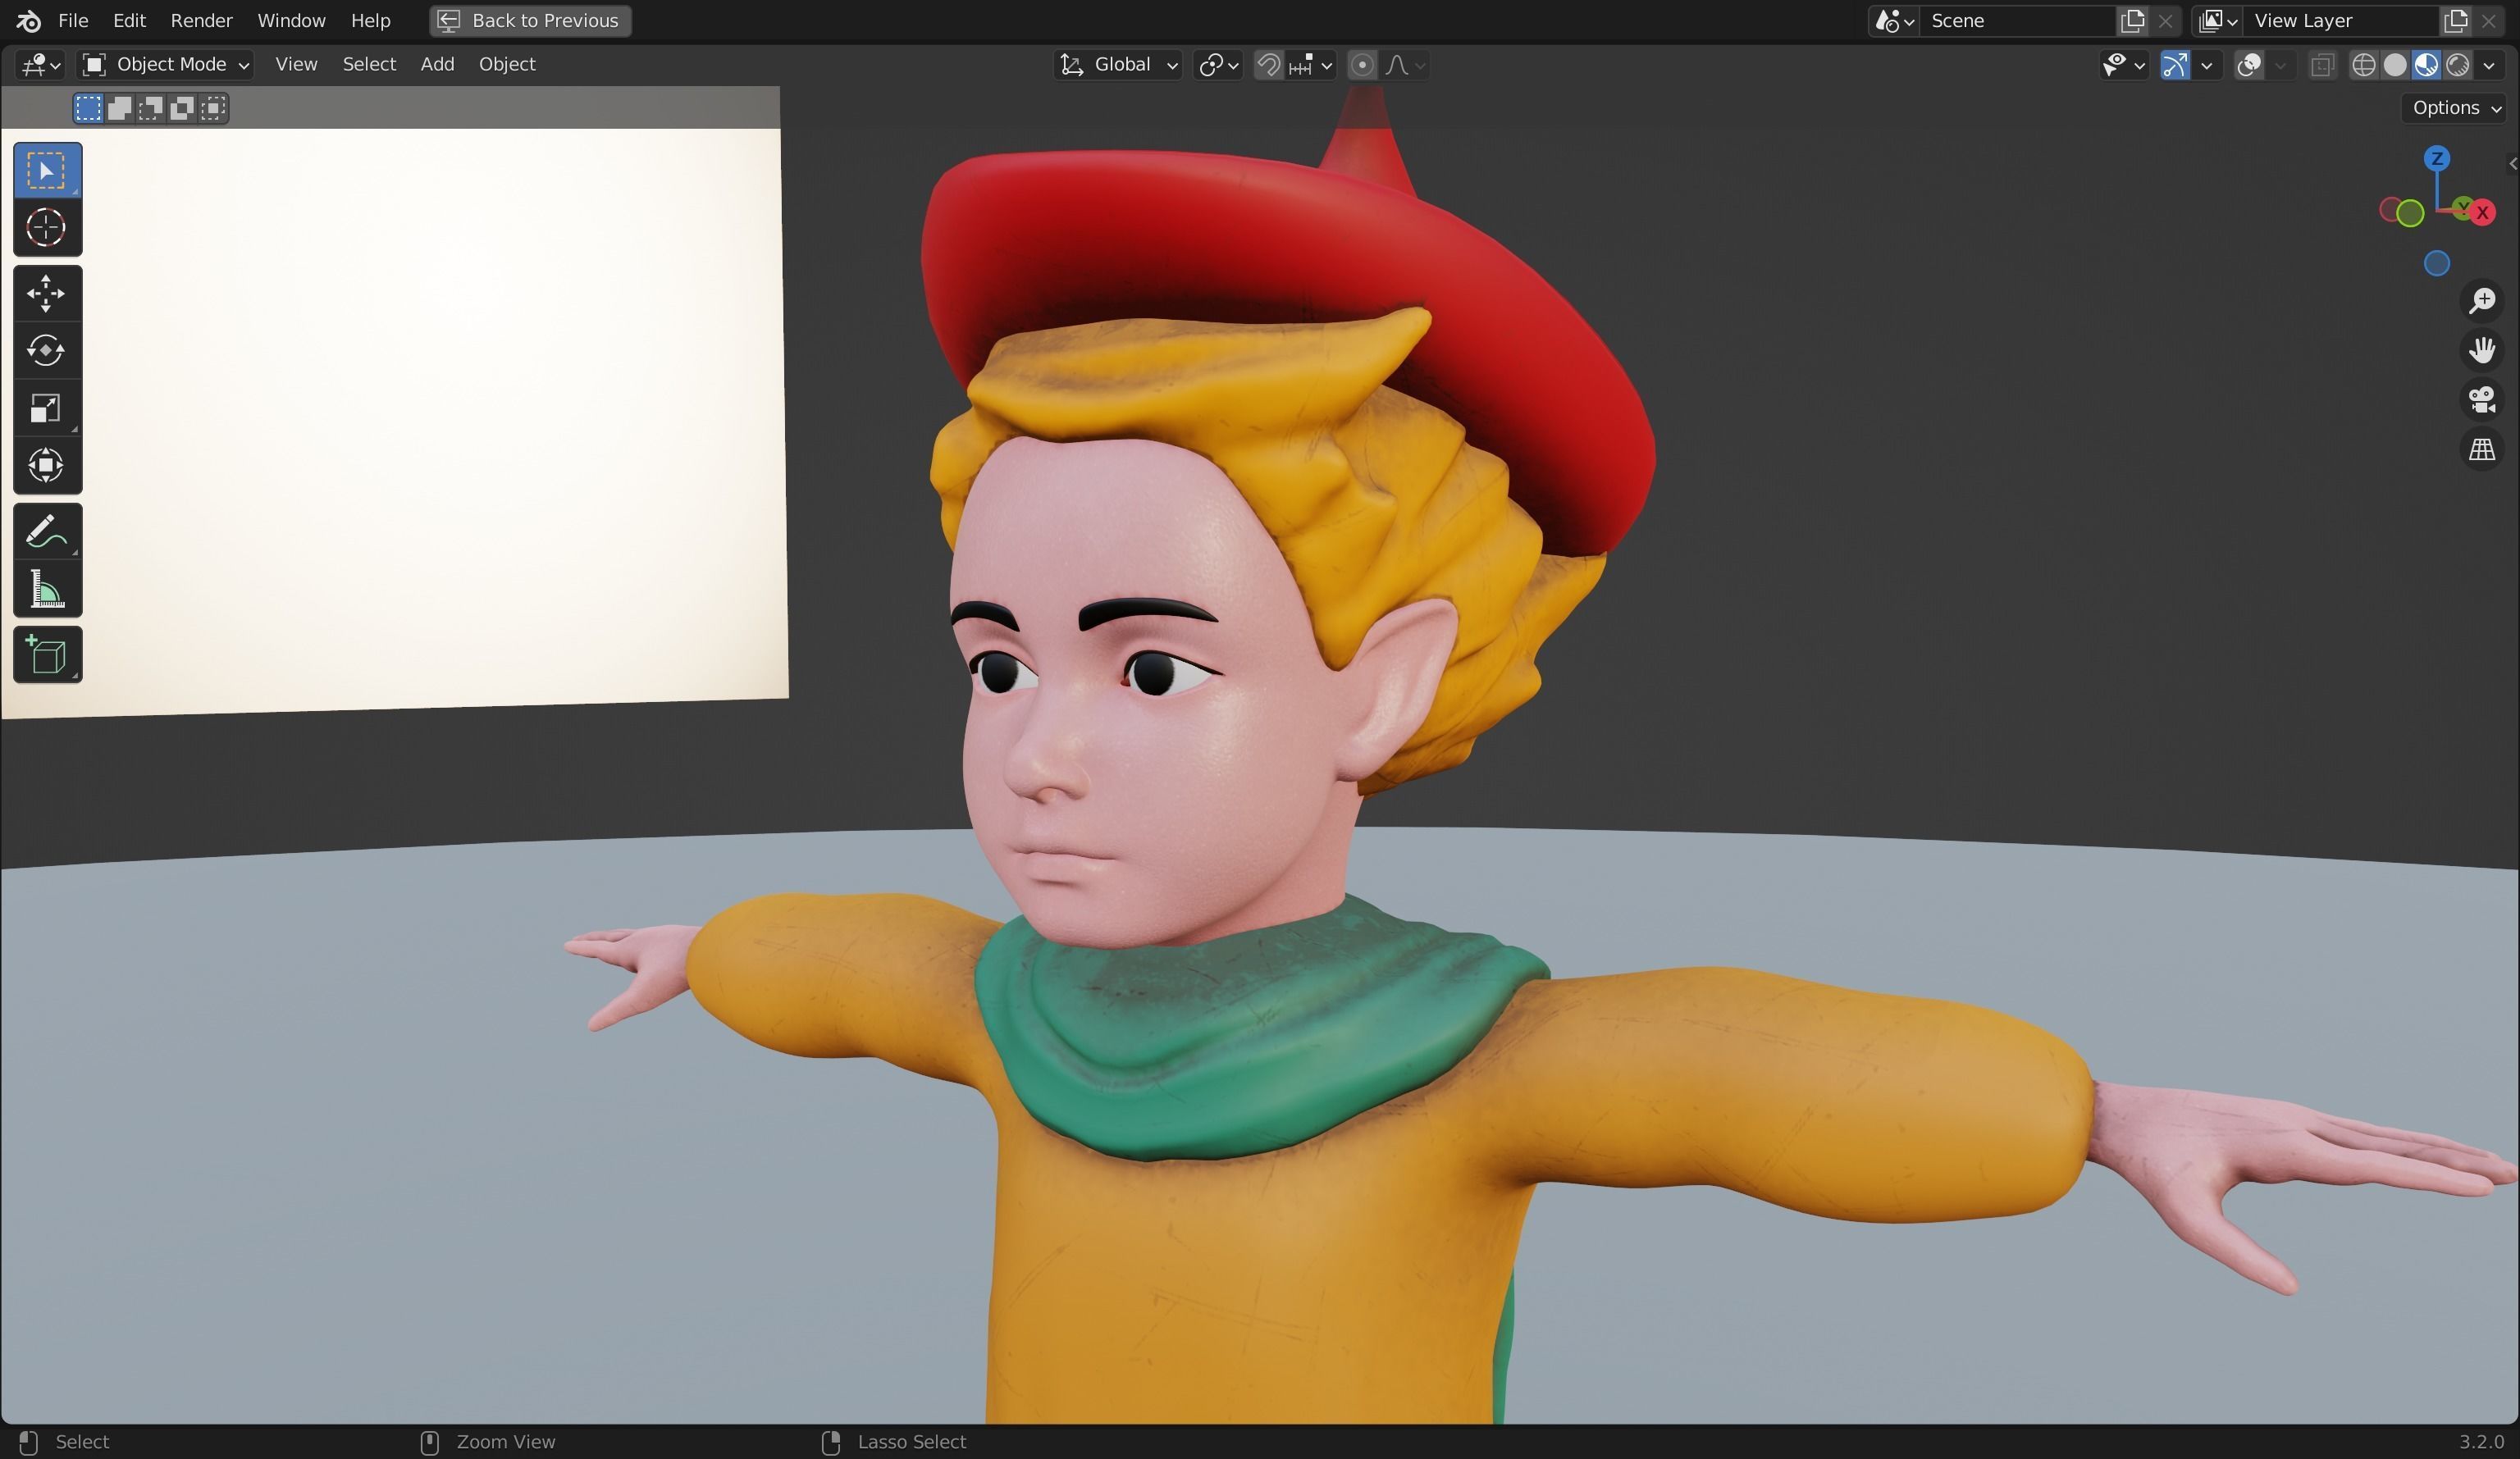
Task: Click the View Layer name field
Action: (x=2341, y=20)
